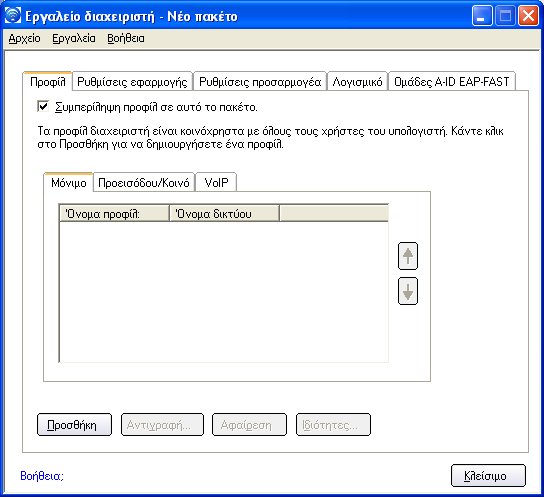
Task: Click the Όνομα προφίλ column header
Action: click(x=114, y=214)
